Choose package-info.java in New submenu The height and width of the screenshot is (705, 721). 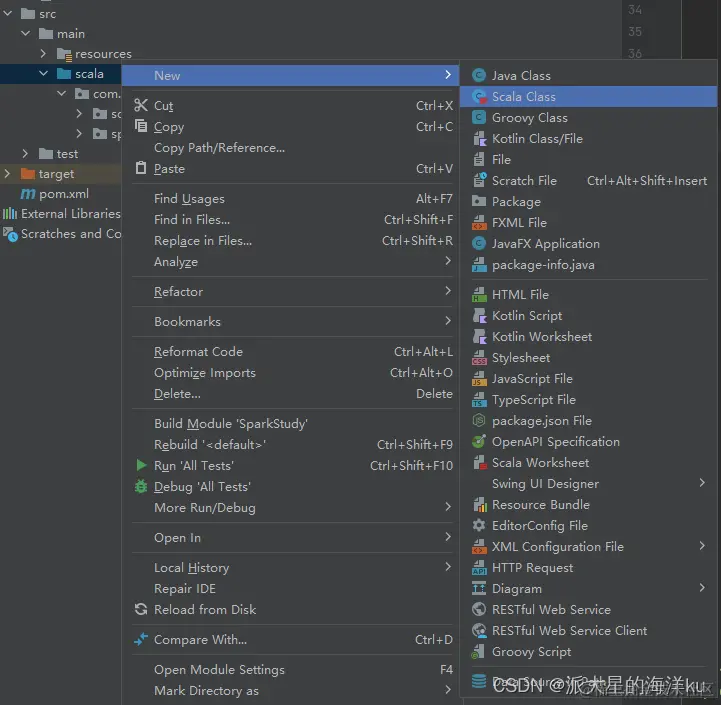[x=588, y=265]
